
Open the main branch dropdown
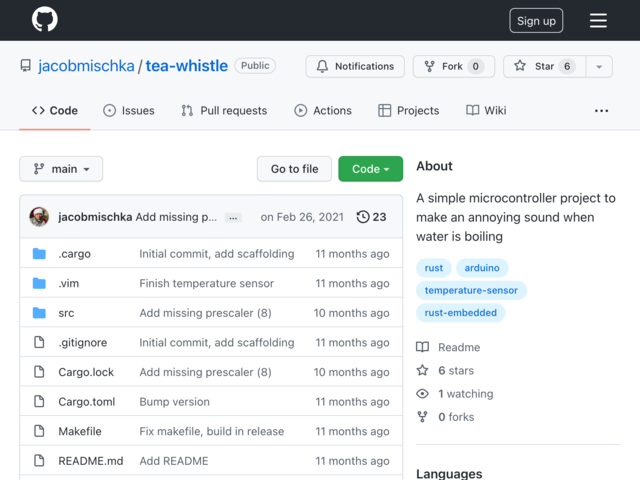61,169
